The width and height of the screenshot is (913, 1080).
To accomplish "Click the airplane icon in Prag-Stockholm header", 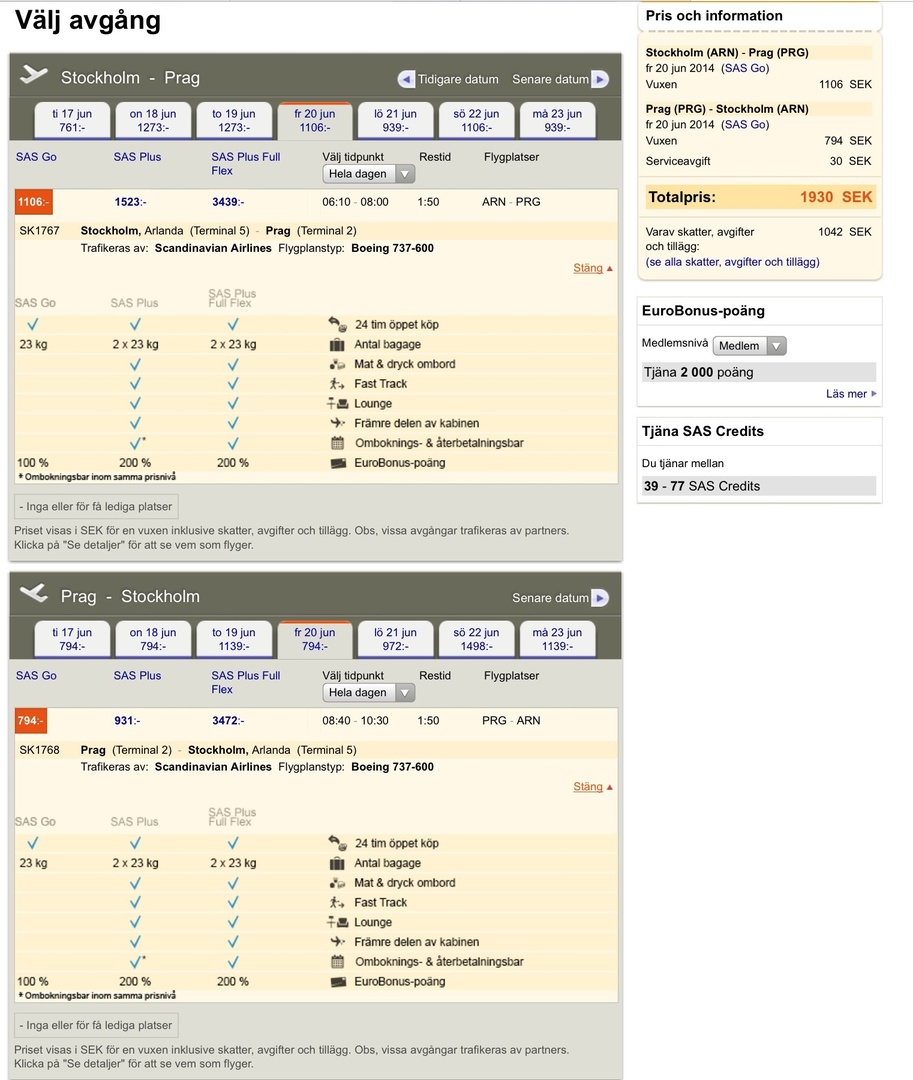I will coord(34,593).
